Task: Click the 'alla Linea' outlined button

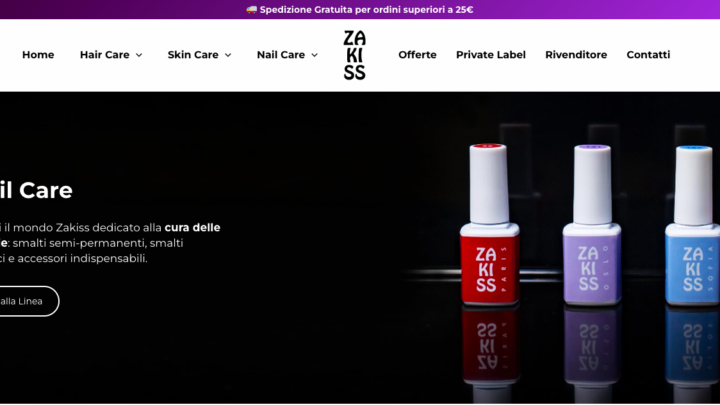Action: click(28, 301)
